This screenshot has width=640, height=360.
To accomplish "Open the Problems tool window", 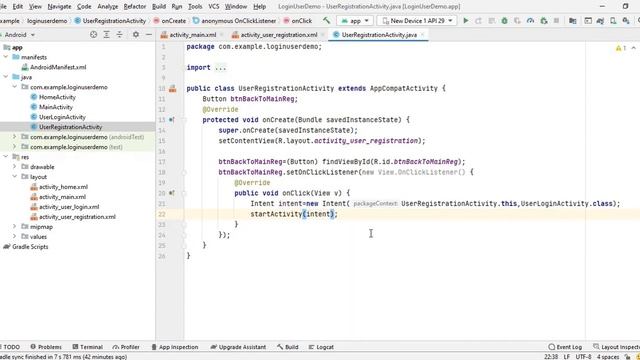I will click(46, 347).
